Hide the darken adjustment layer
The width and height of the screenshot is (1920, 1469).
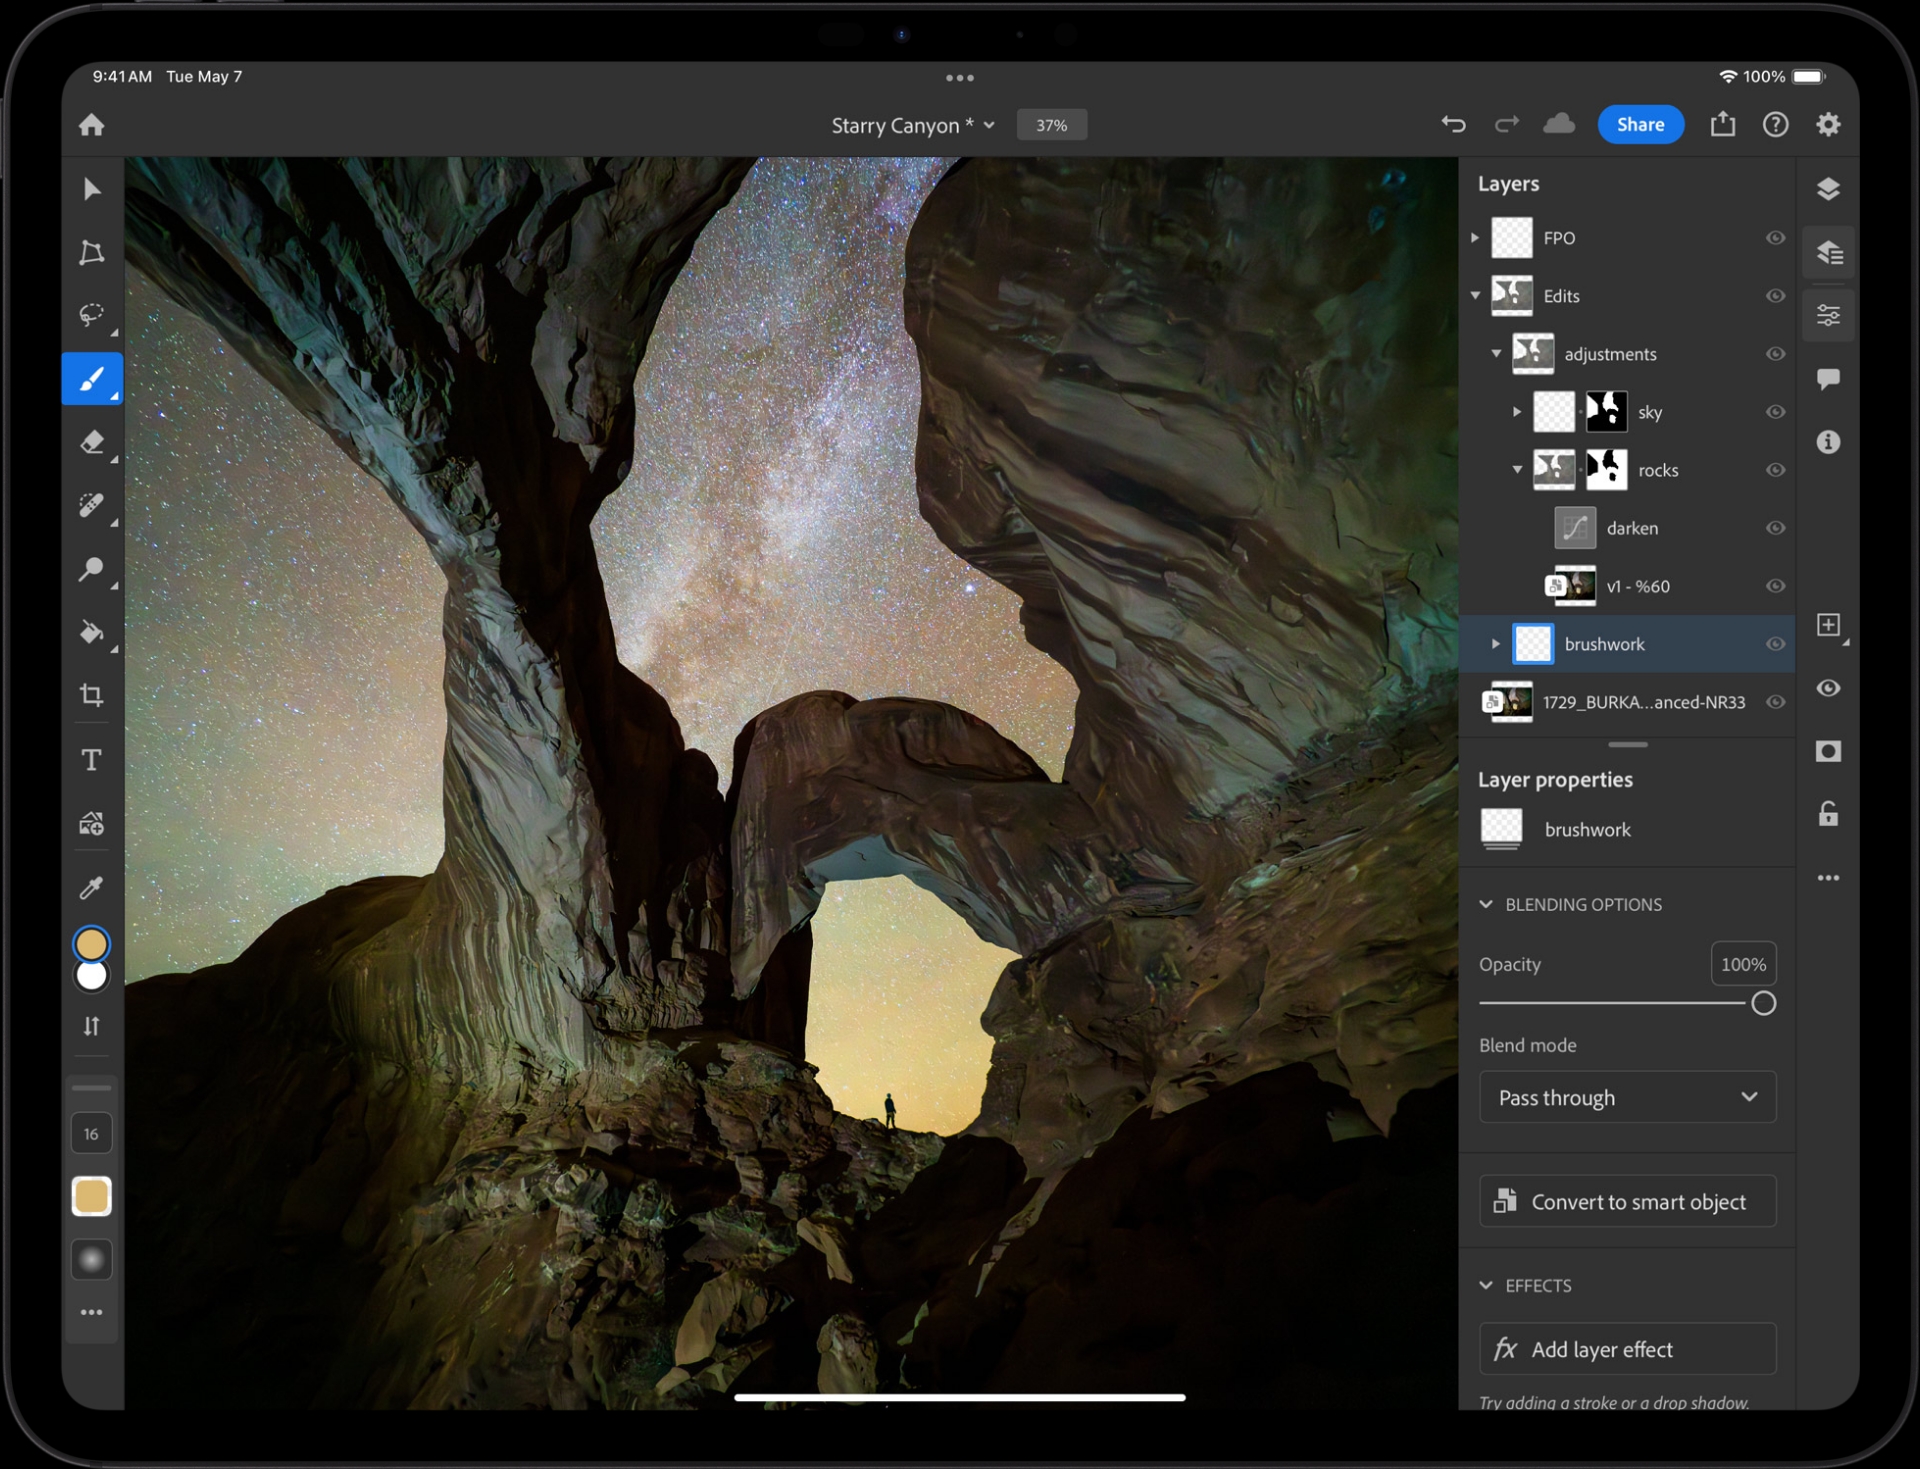tap(1775, 528)
